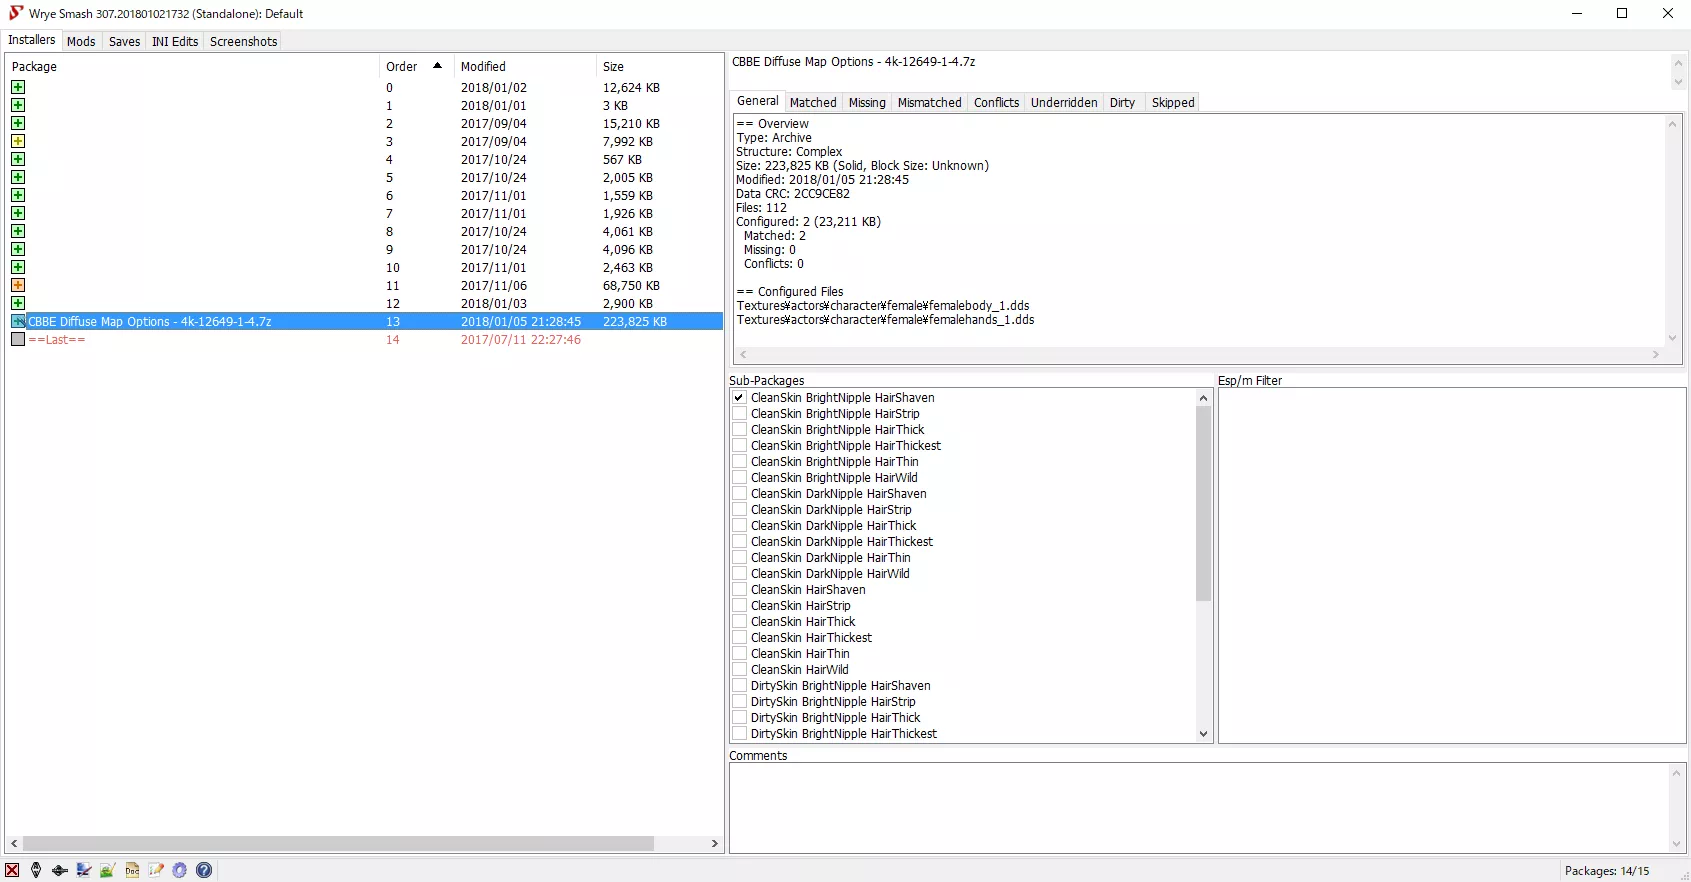Click yellow status icon of package order 3
Viewport: 1691px width, 882px height.
[18, 141]
